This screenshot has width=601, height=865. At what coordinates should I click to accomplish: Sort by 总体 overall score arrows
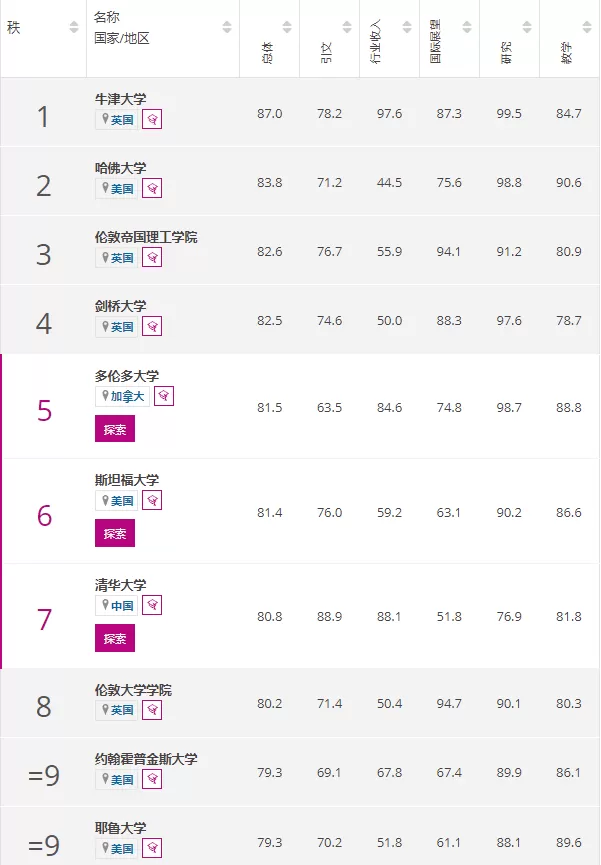[x=286, y=26]
